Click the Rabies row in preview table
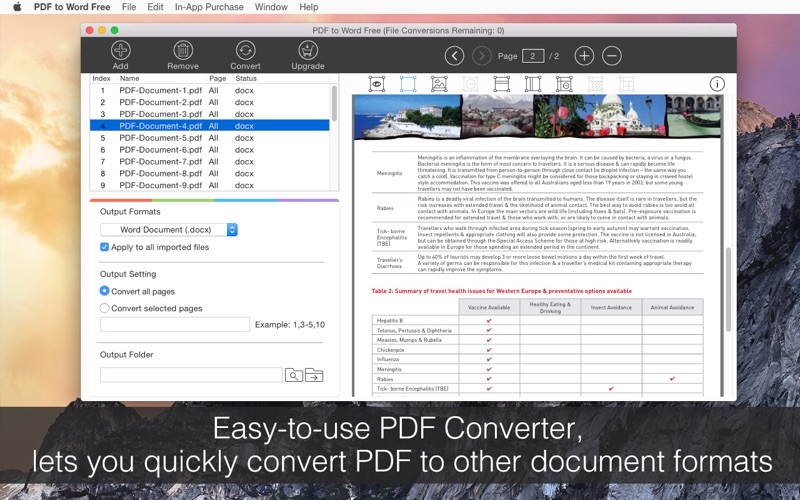Viewport: 800px width, 500px height. point(537,379)
